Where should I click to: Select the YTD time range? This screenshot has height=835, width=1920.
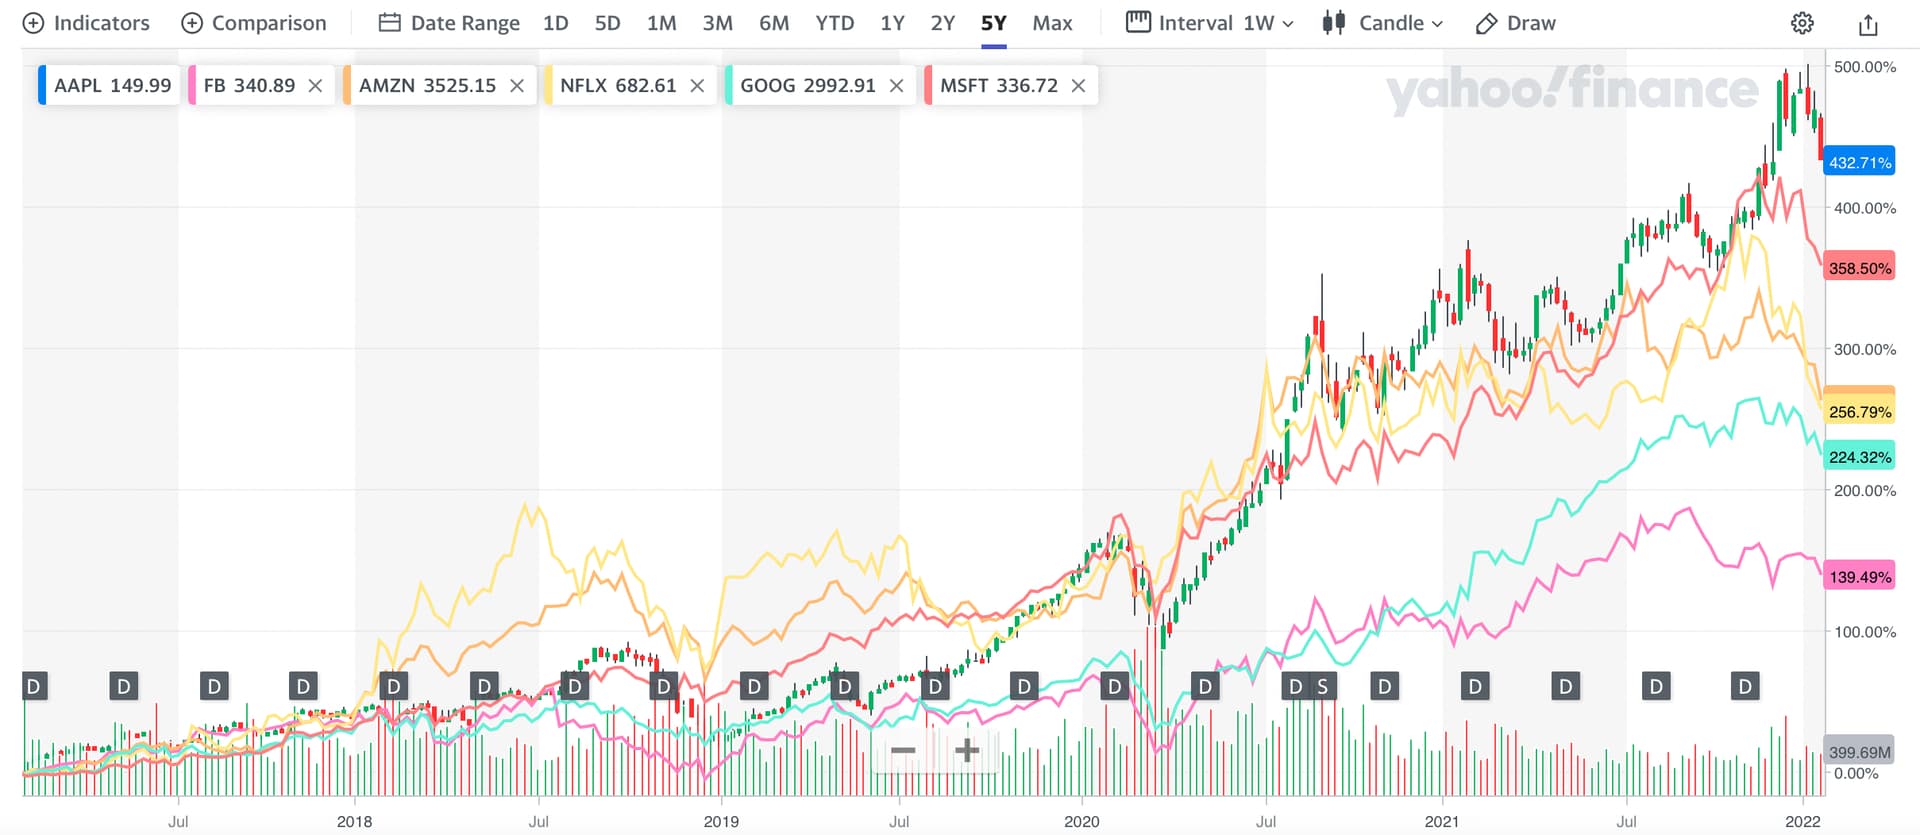(834, 23)
